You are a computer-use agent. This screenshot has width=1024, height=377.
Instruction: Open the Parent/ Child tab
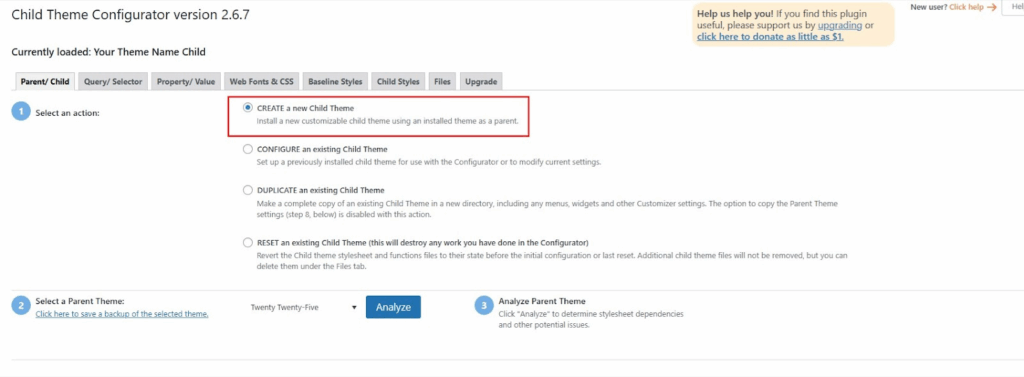coord(45,82)
